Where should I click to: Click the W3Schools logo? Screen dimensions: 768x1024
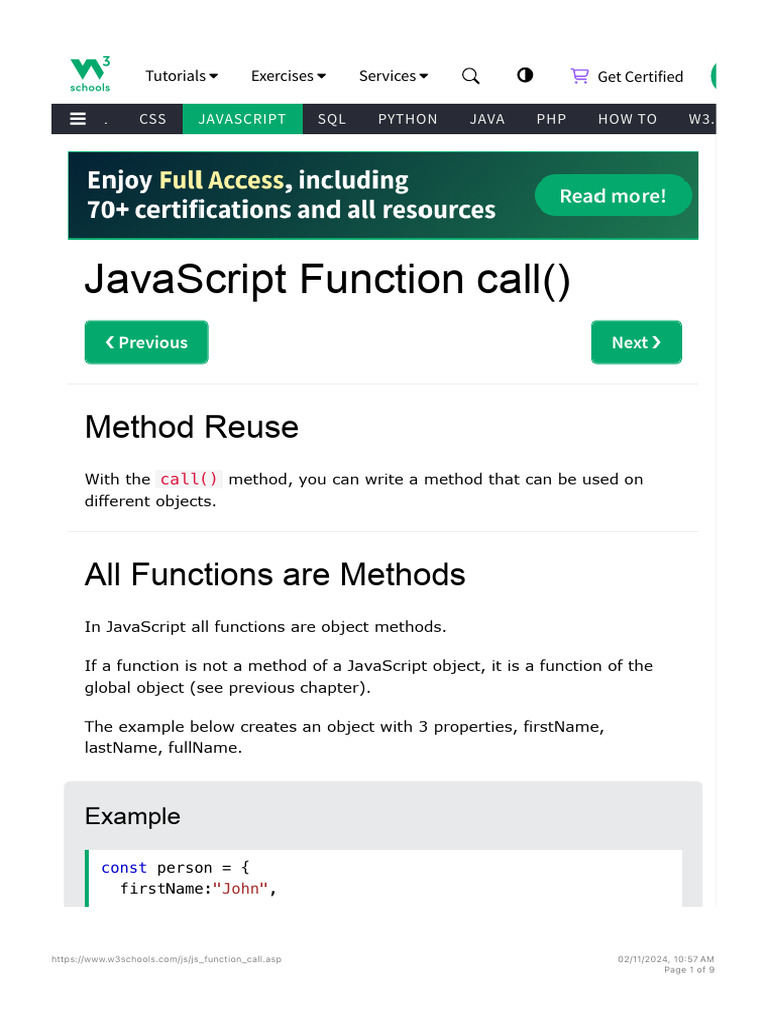(90, 74)
